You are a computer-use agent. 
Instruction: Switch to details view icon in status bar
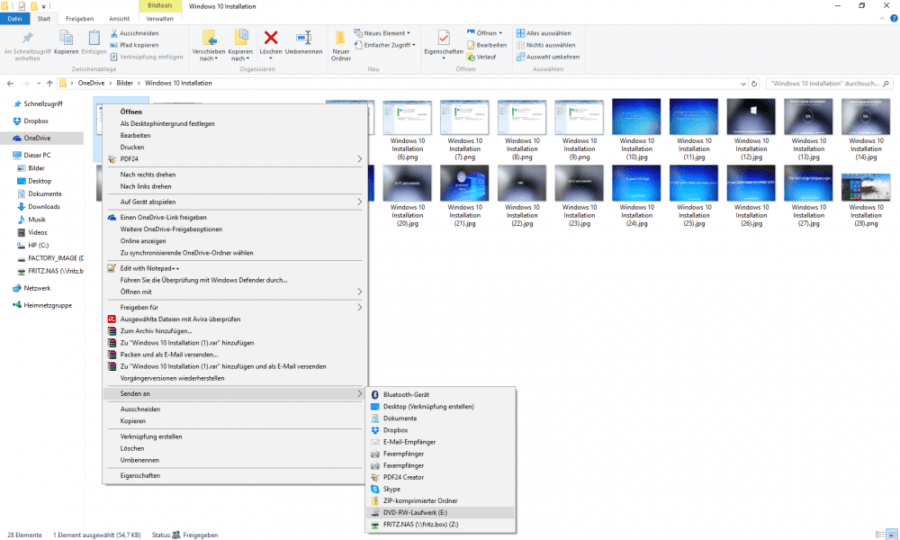click(x=880, y=535)
